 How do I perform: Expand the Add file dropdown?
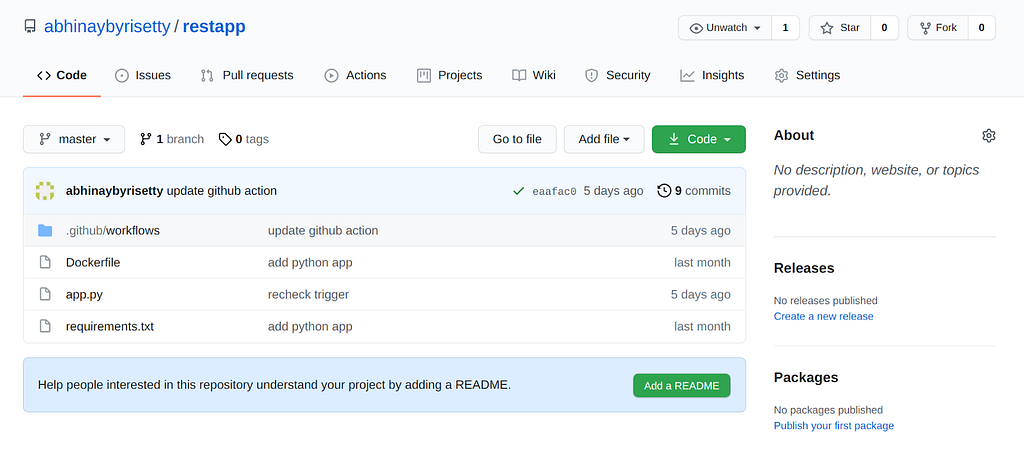point(604,139)
